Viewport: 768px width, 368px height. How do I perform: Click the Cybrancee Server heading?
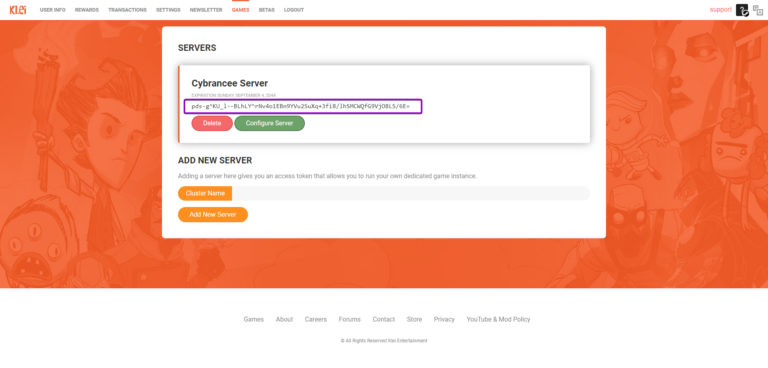pos(230,83)
